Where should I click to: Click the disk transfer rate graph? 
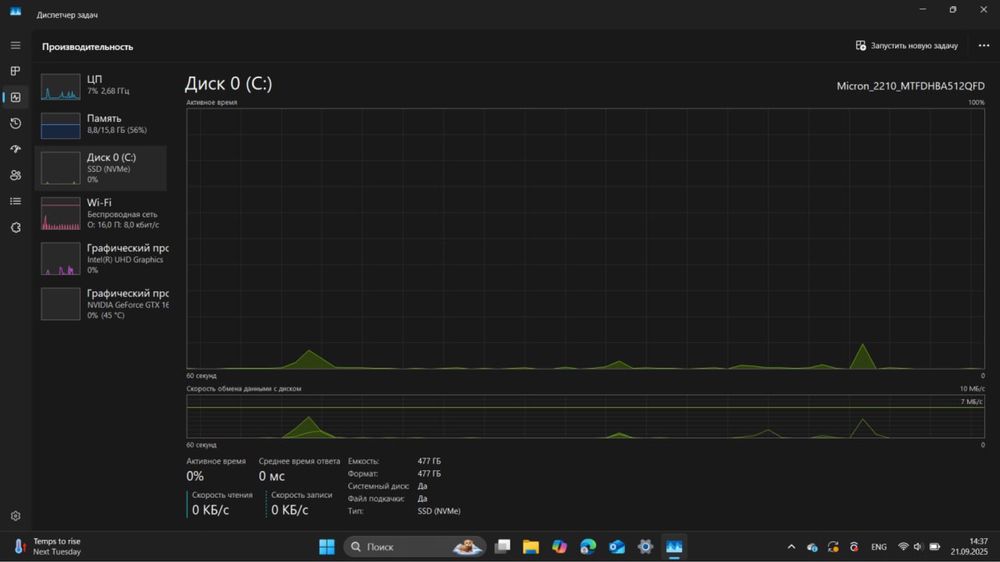[x=585, y=416]
